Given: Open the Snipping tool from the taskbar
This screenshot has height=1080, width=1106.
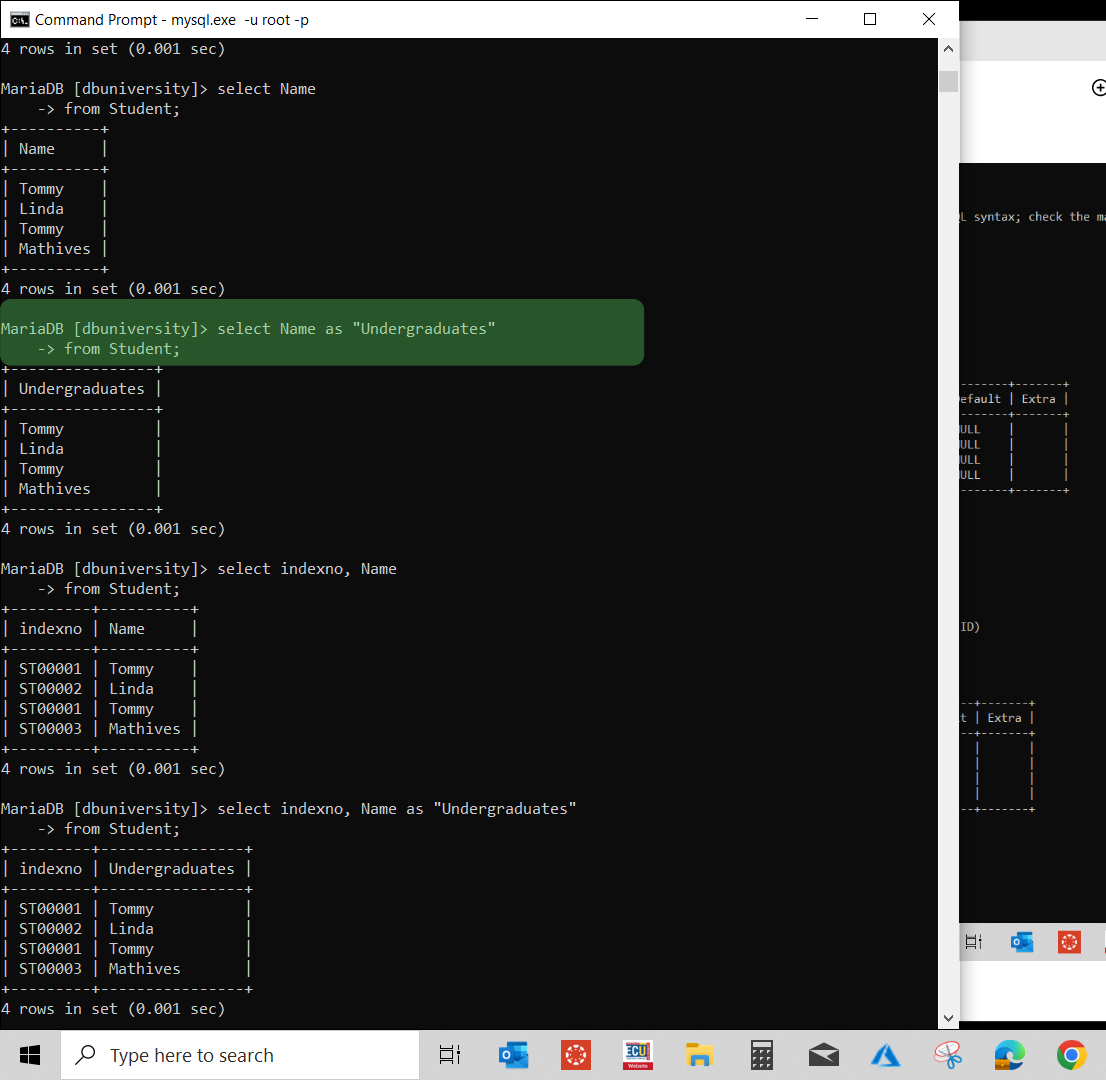Looking at the screenshot, I should (x=947, y=1054).
